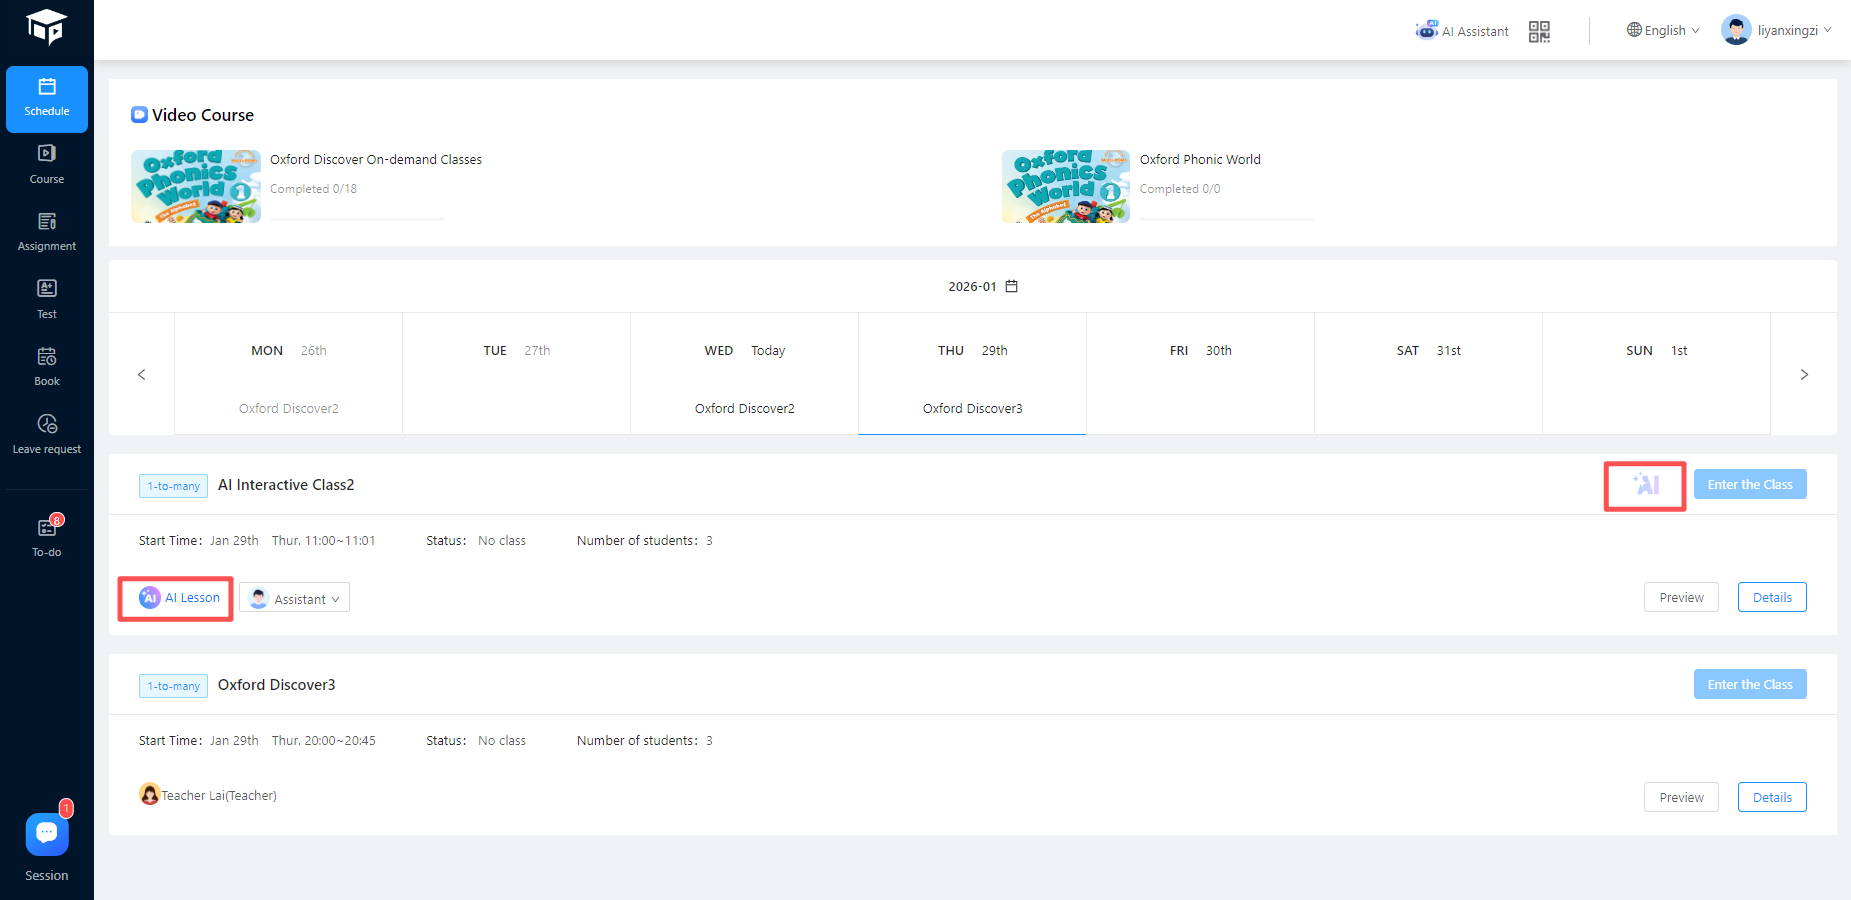The height and width of the screenshot is (900, 1851).
Task: Go to next week arrow
Action: [1804, 374]
